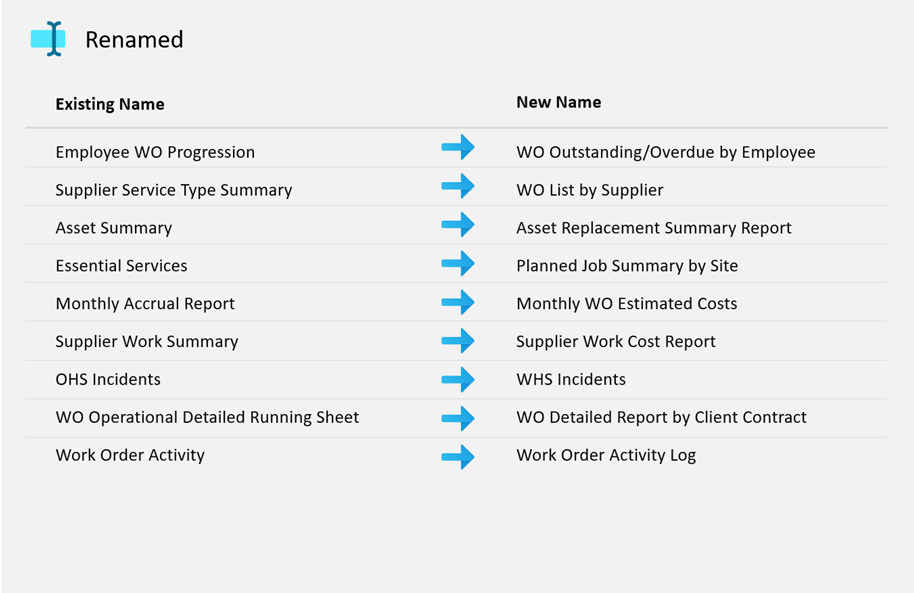Click the arrow next to Essential Services
914x593 pixels.
458,263
